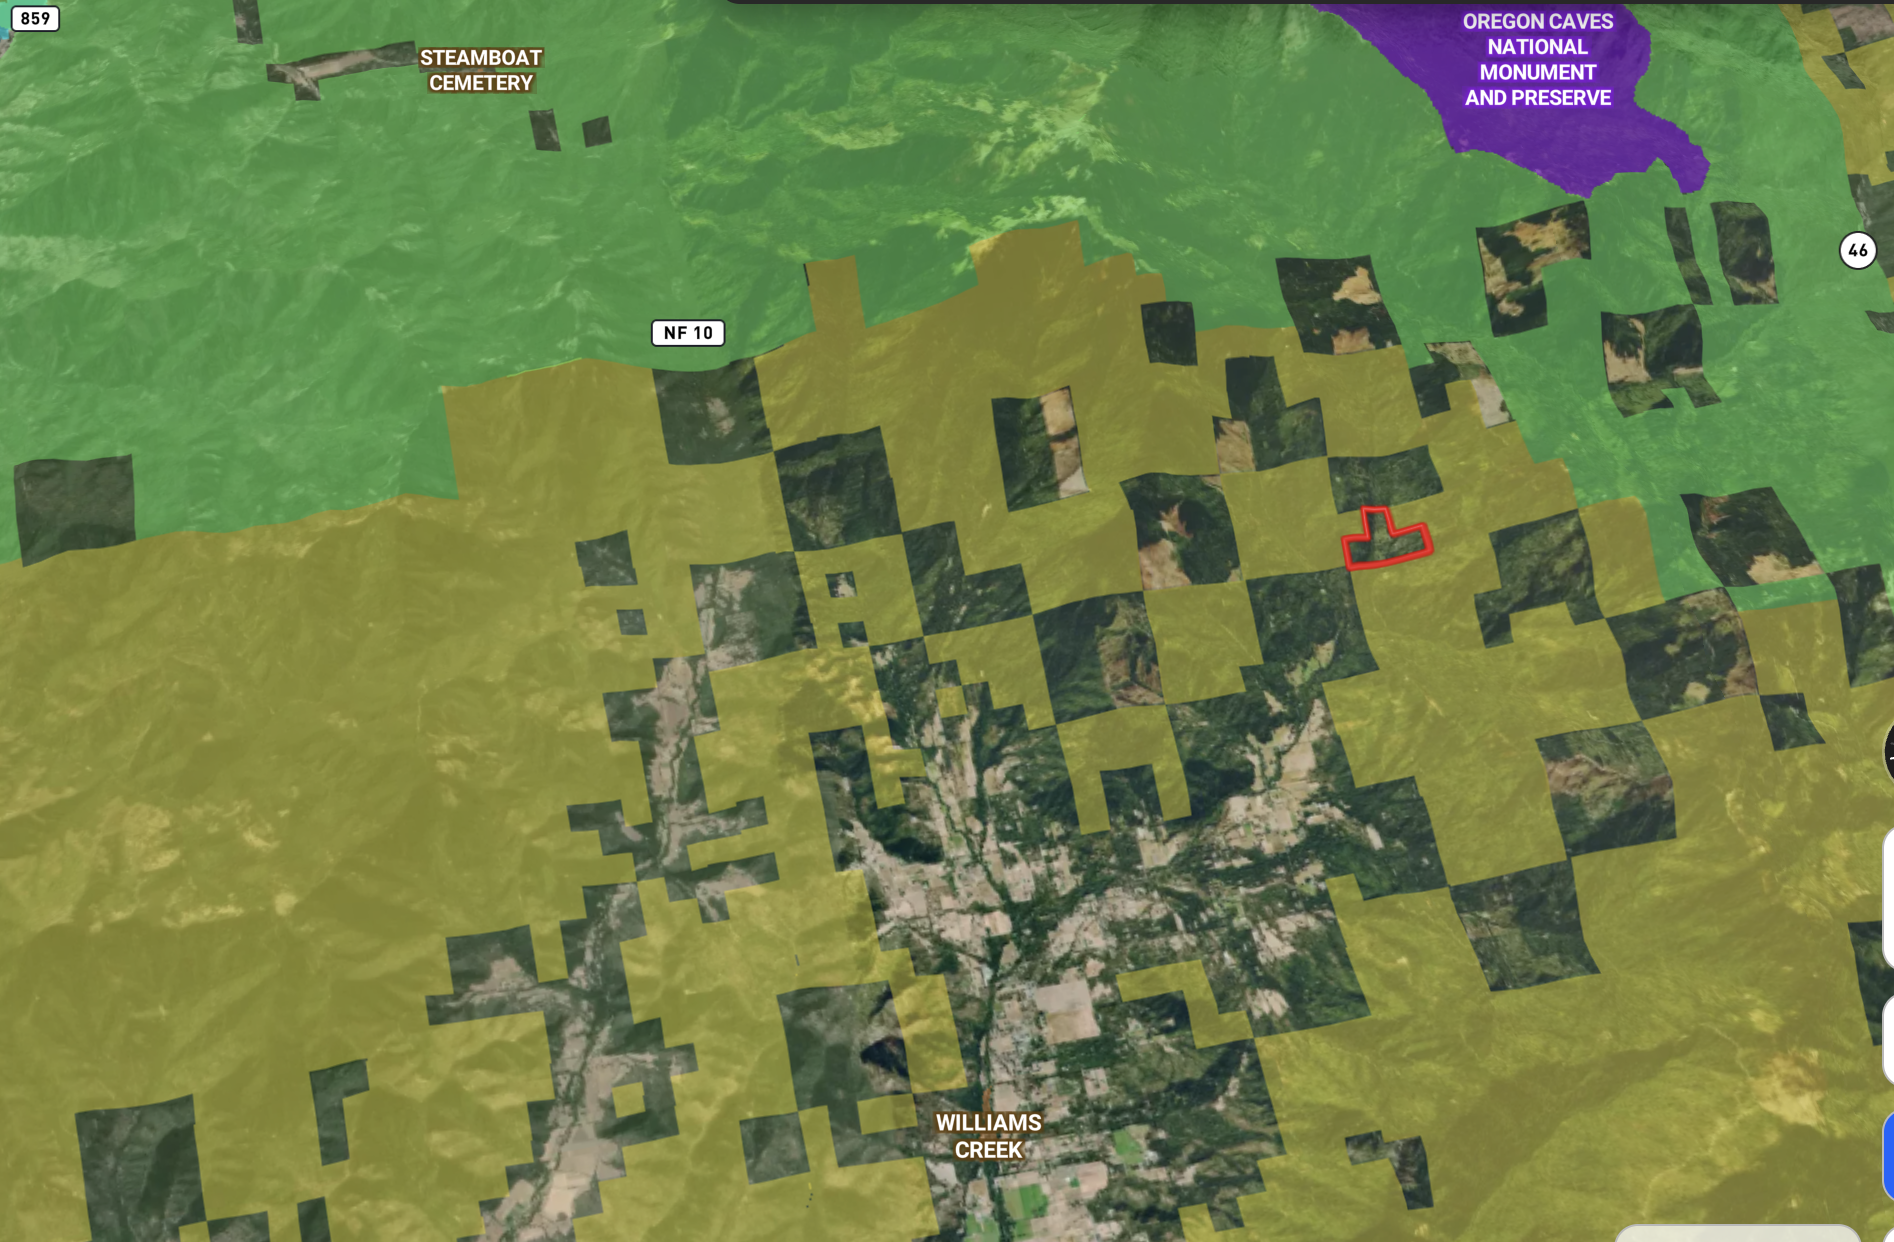Select the NF 10 forest road shield
Viewport: 1894px width, 1242px height.
(688, 333)
